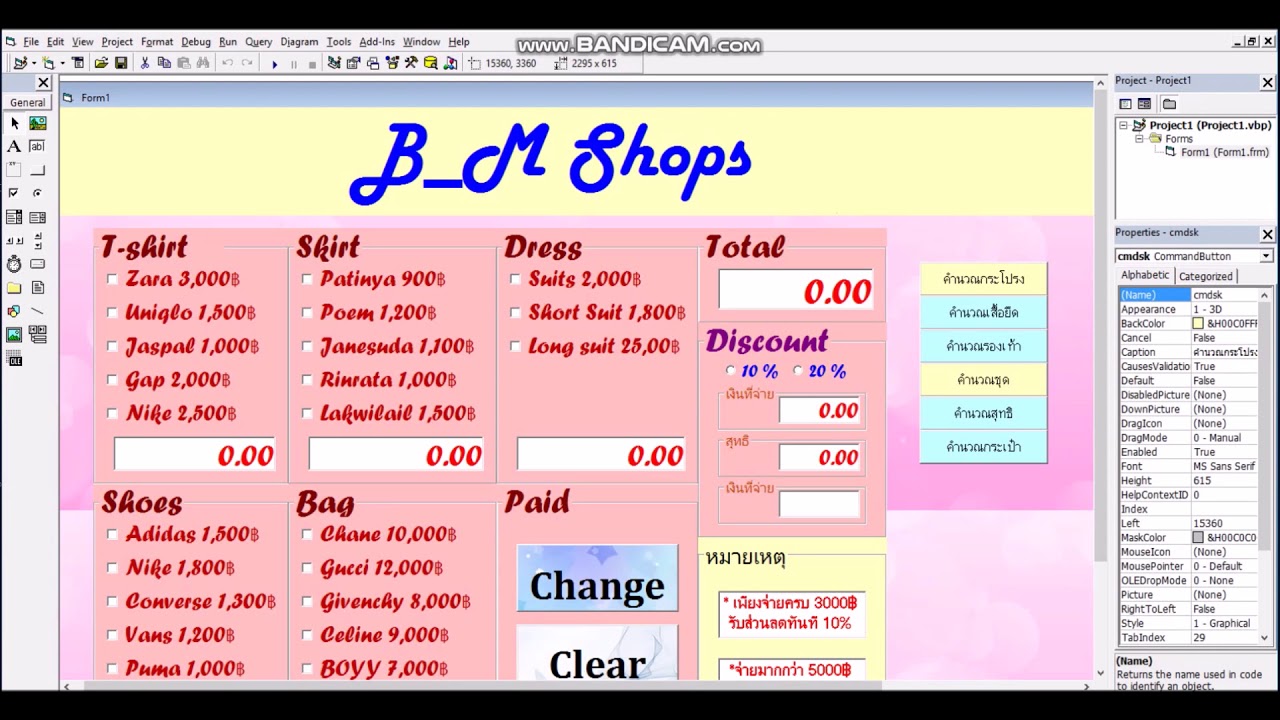Open the Add Project dropdown arrow
The width and height of the screenshot is (1280, 720).
(34, 63)
